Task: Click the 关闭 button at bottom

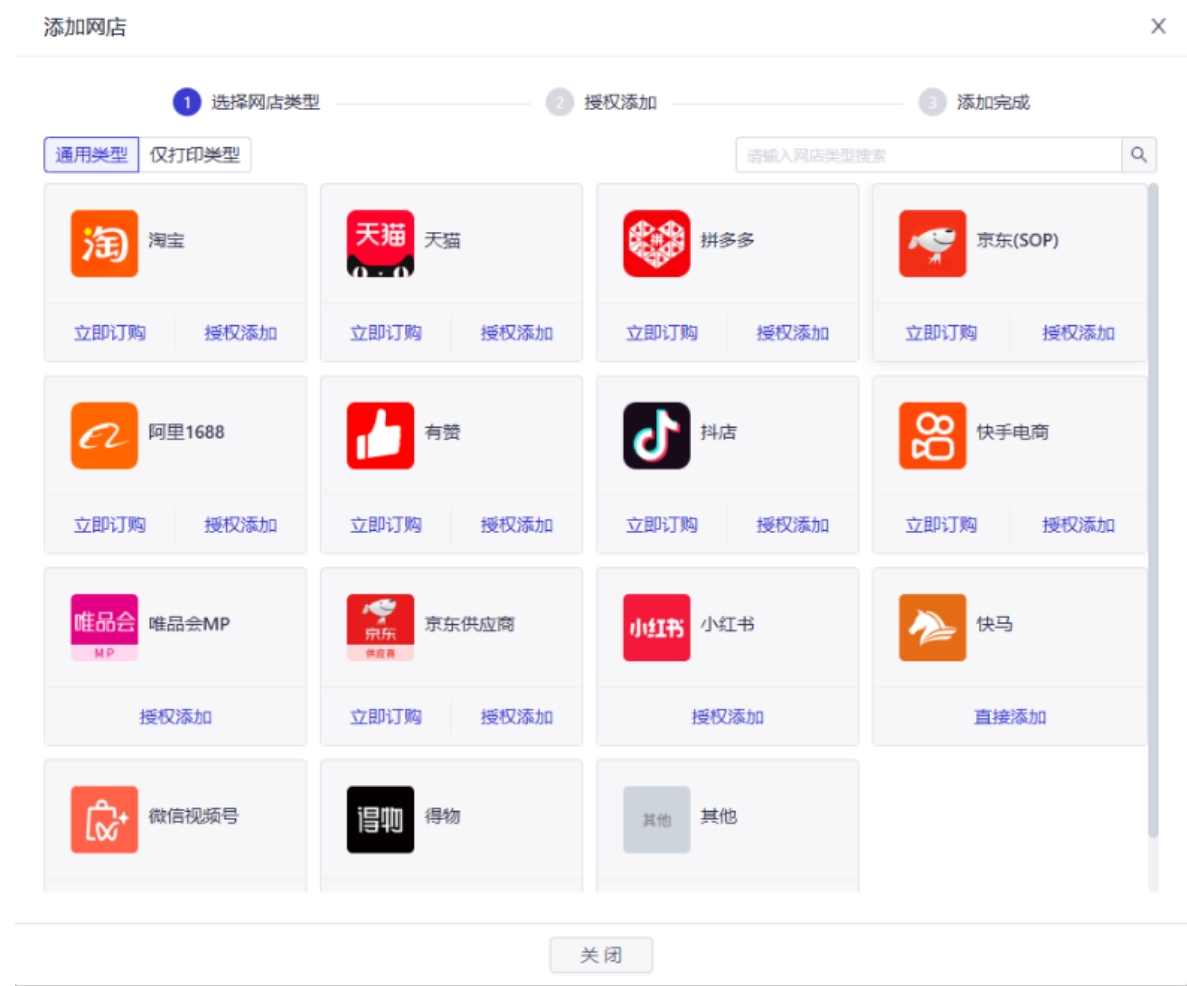Action: (x=601, y=955)
